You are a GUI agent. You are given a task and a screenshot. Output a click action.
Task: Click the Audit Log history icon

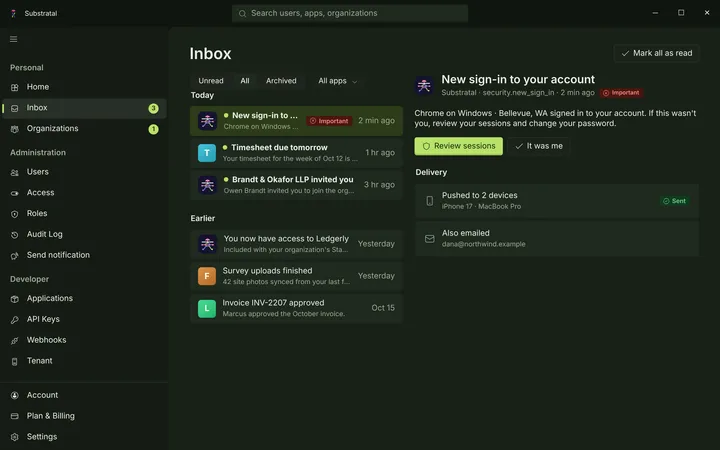pos(15,235)
